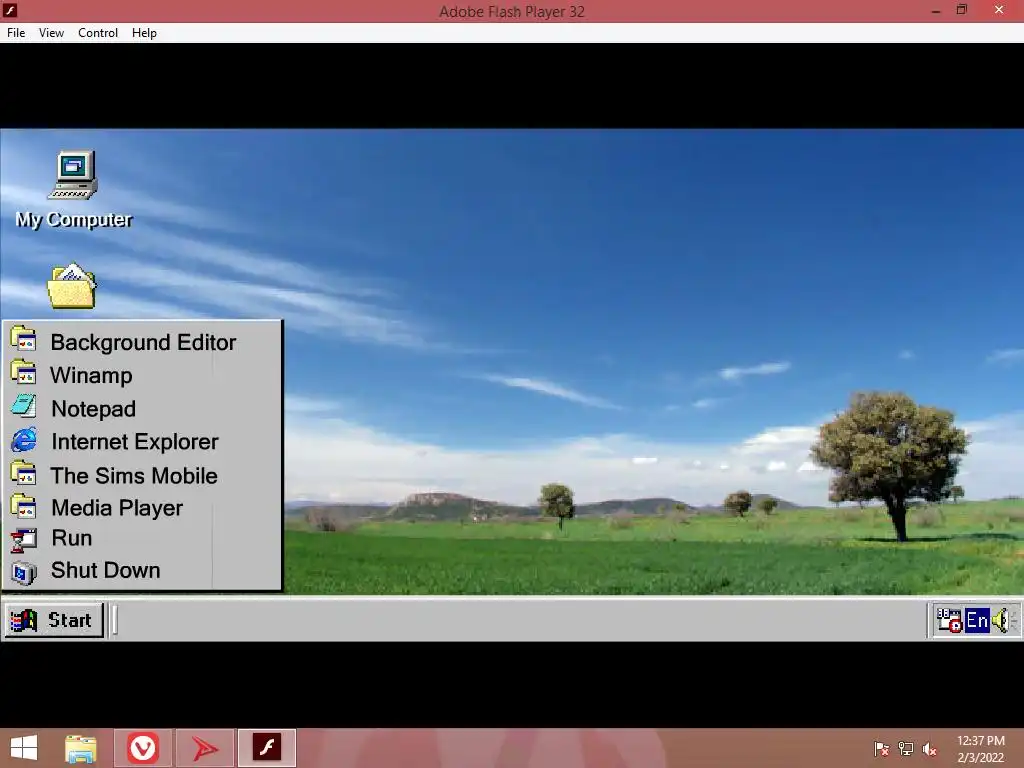This screenshot has height=768, width=1024.
Task: Click the Action Center flag tray icon
Action: [x=881, y=749]
